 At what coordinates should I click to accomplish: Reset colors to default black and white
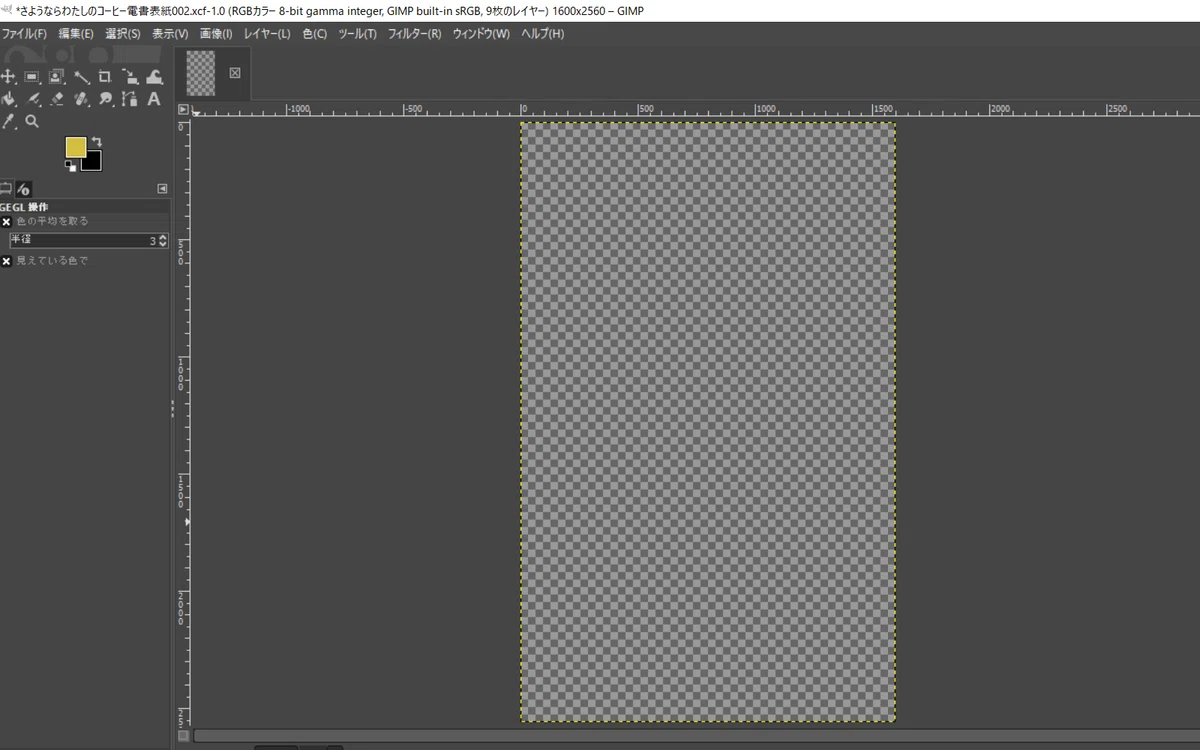pyautogui.click(x=70, y=165)
